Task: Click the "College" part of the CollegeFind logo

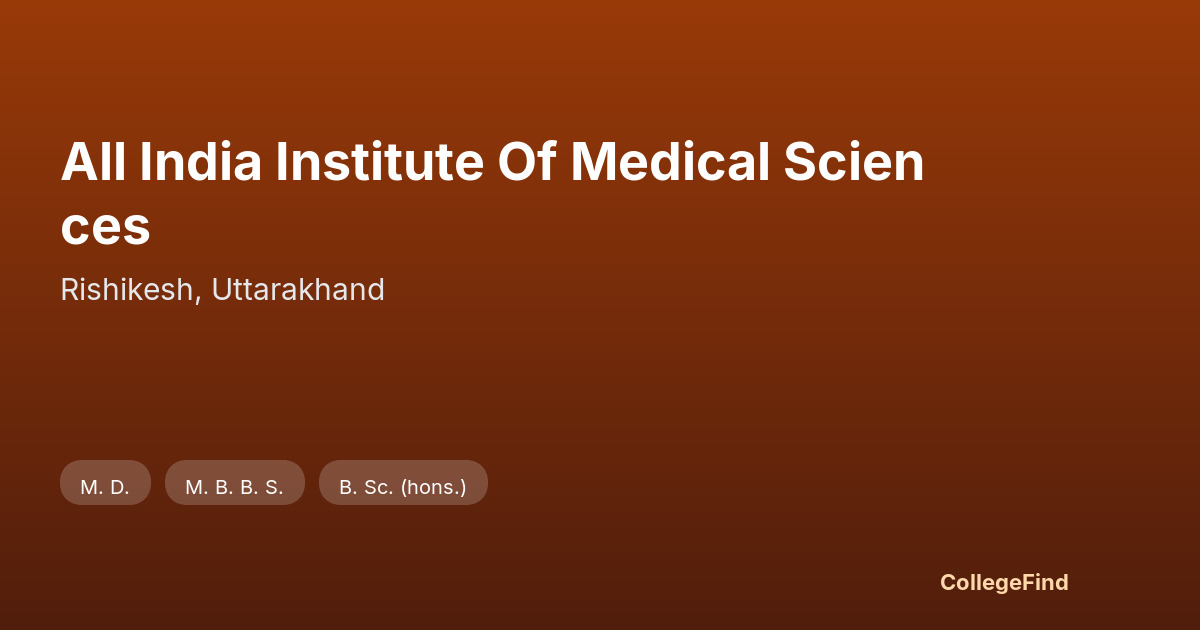Action: pyautogui.click(x=980, y=582)
